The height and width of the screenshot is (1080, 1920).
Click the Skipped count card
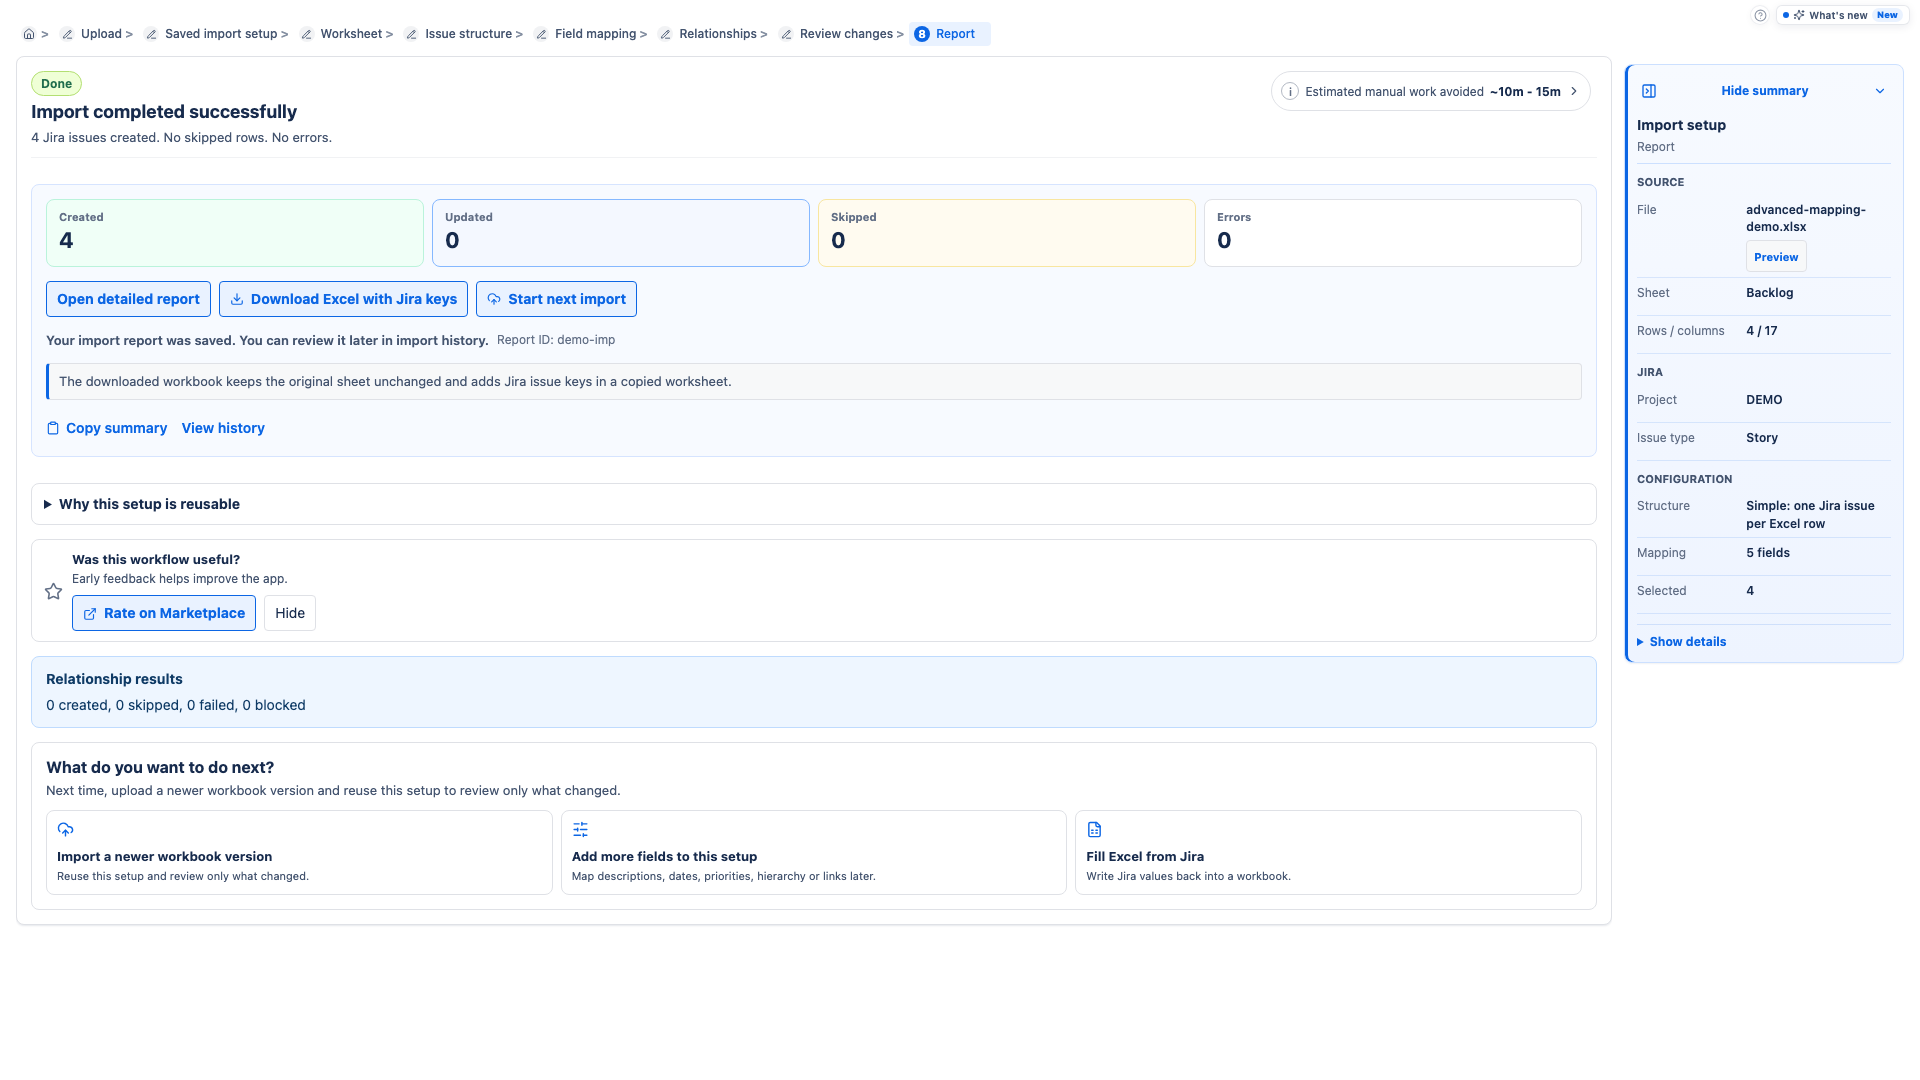[1007, 233]
